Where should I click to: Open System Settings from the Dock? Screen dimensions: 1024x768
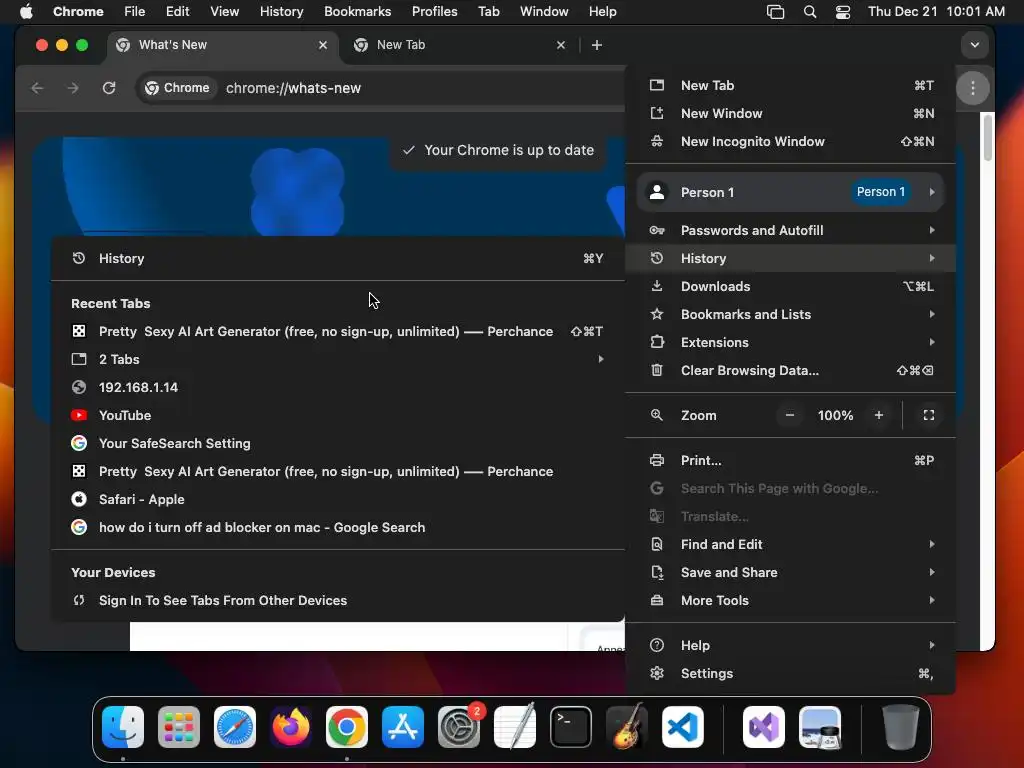pos(459,727)
